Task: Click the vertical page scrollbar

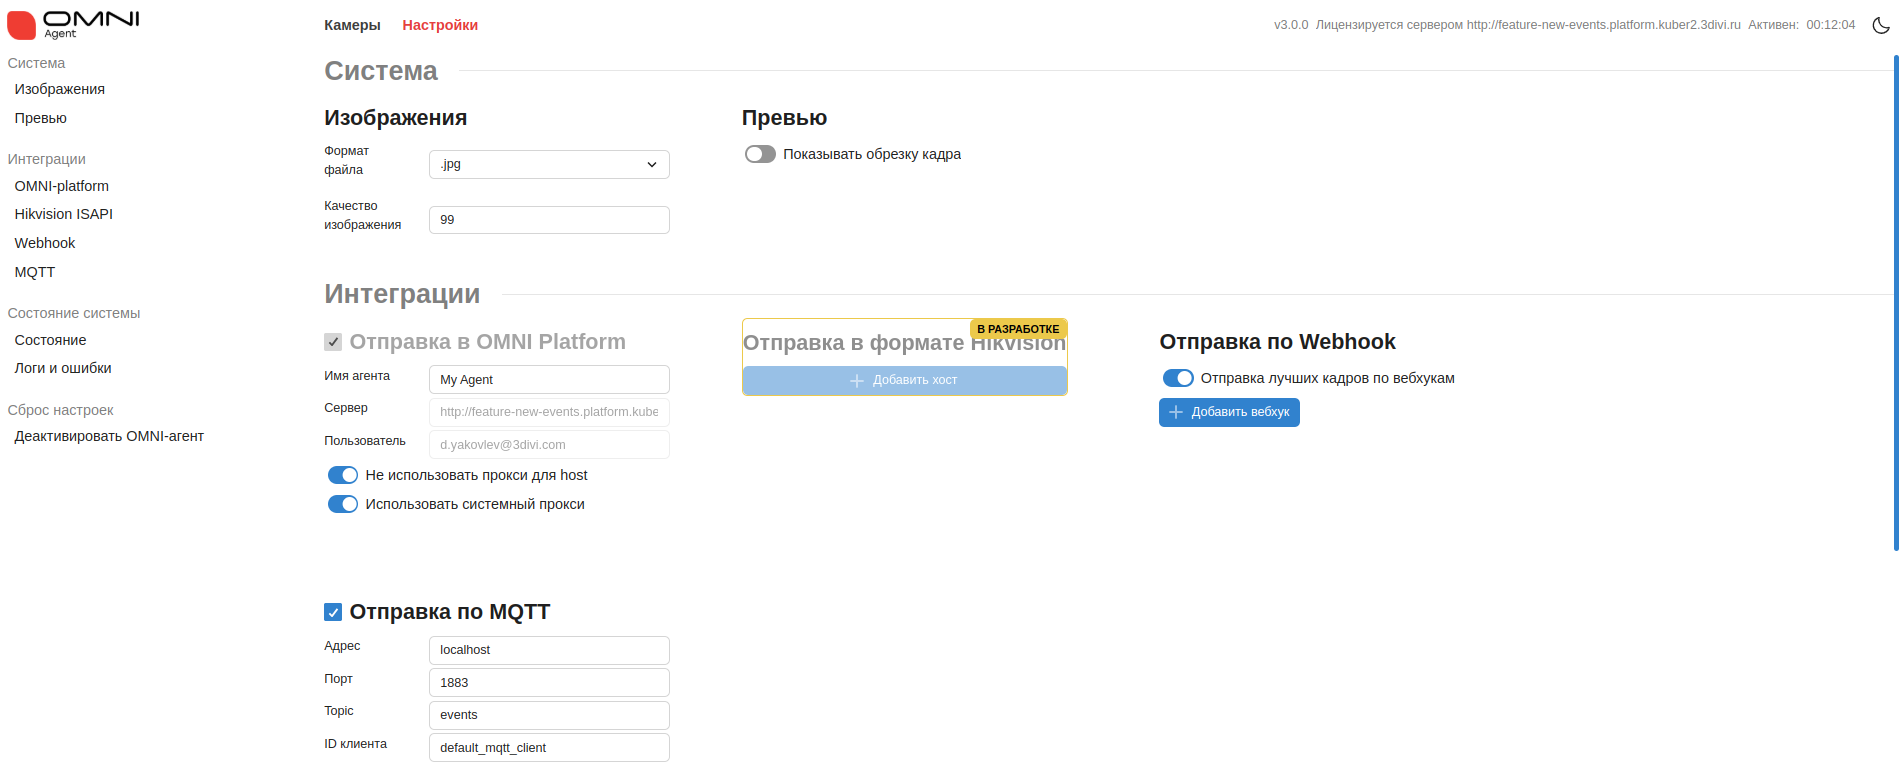Action: tap(1896, 300)
